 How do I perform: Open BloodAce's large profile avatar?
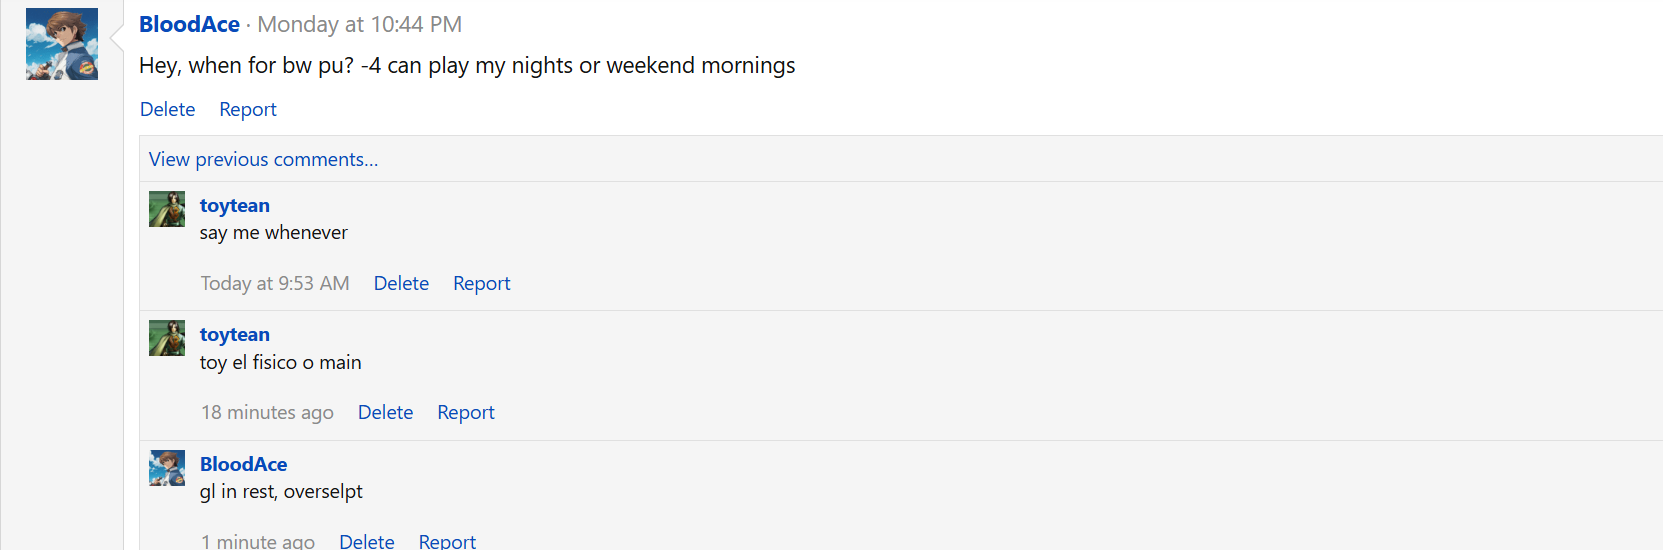point(62,44)
